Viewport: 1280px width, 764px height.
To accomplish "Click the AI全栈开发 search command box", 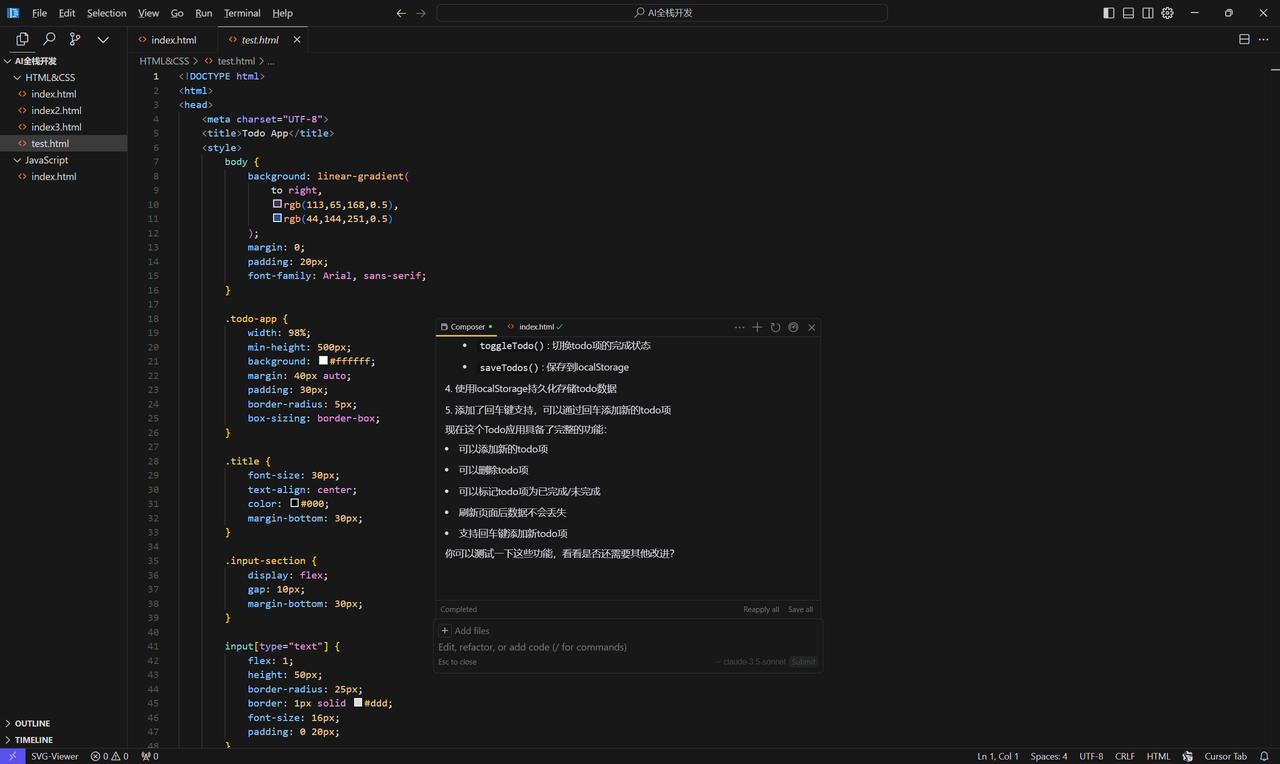I will click(662, 13).
